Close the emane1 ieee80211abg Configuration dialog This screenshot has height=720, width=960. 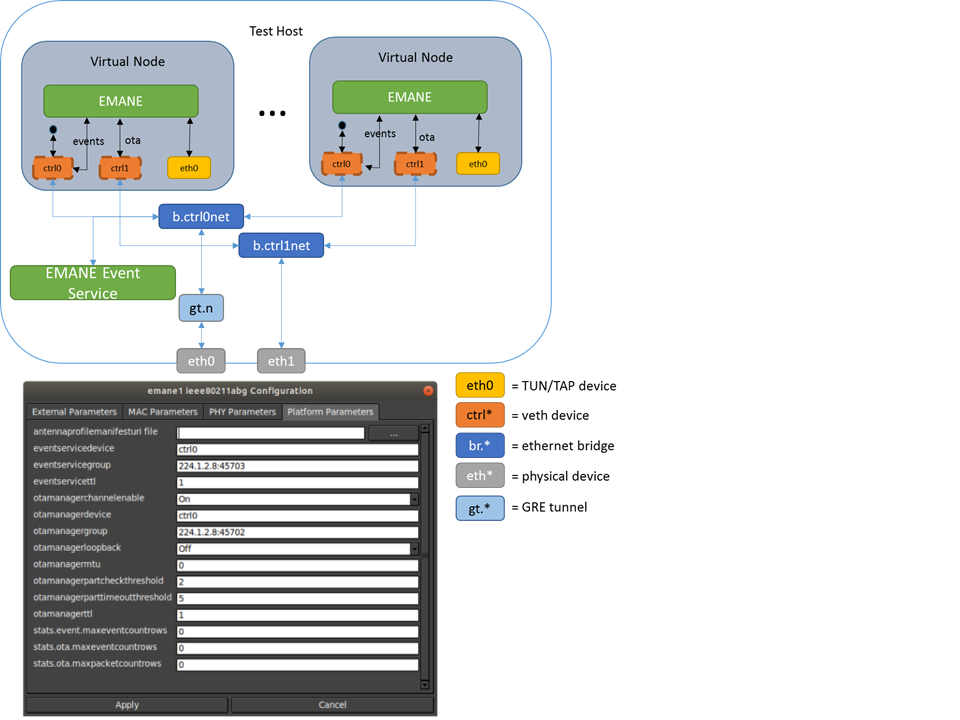click(x=428, y=391)
